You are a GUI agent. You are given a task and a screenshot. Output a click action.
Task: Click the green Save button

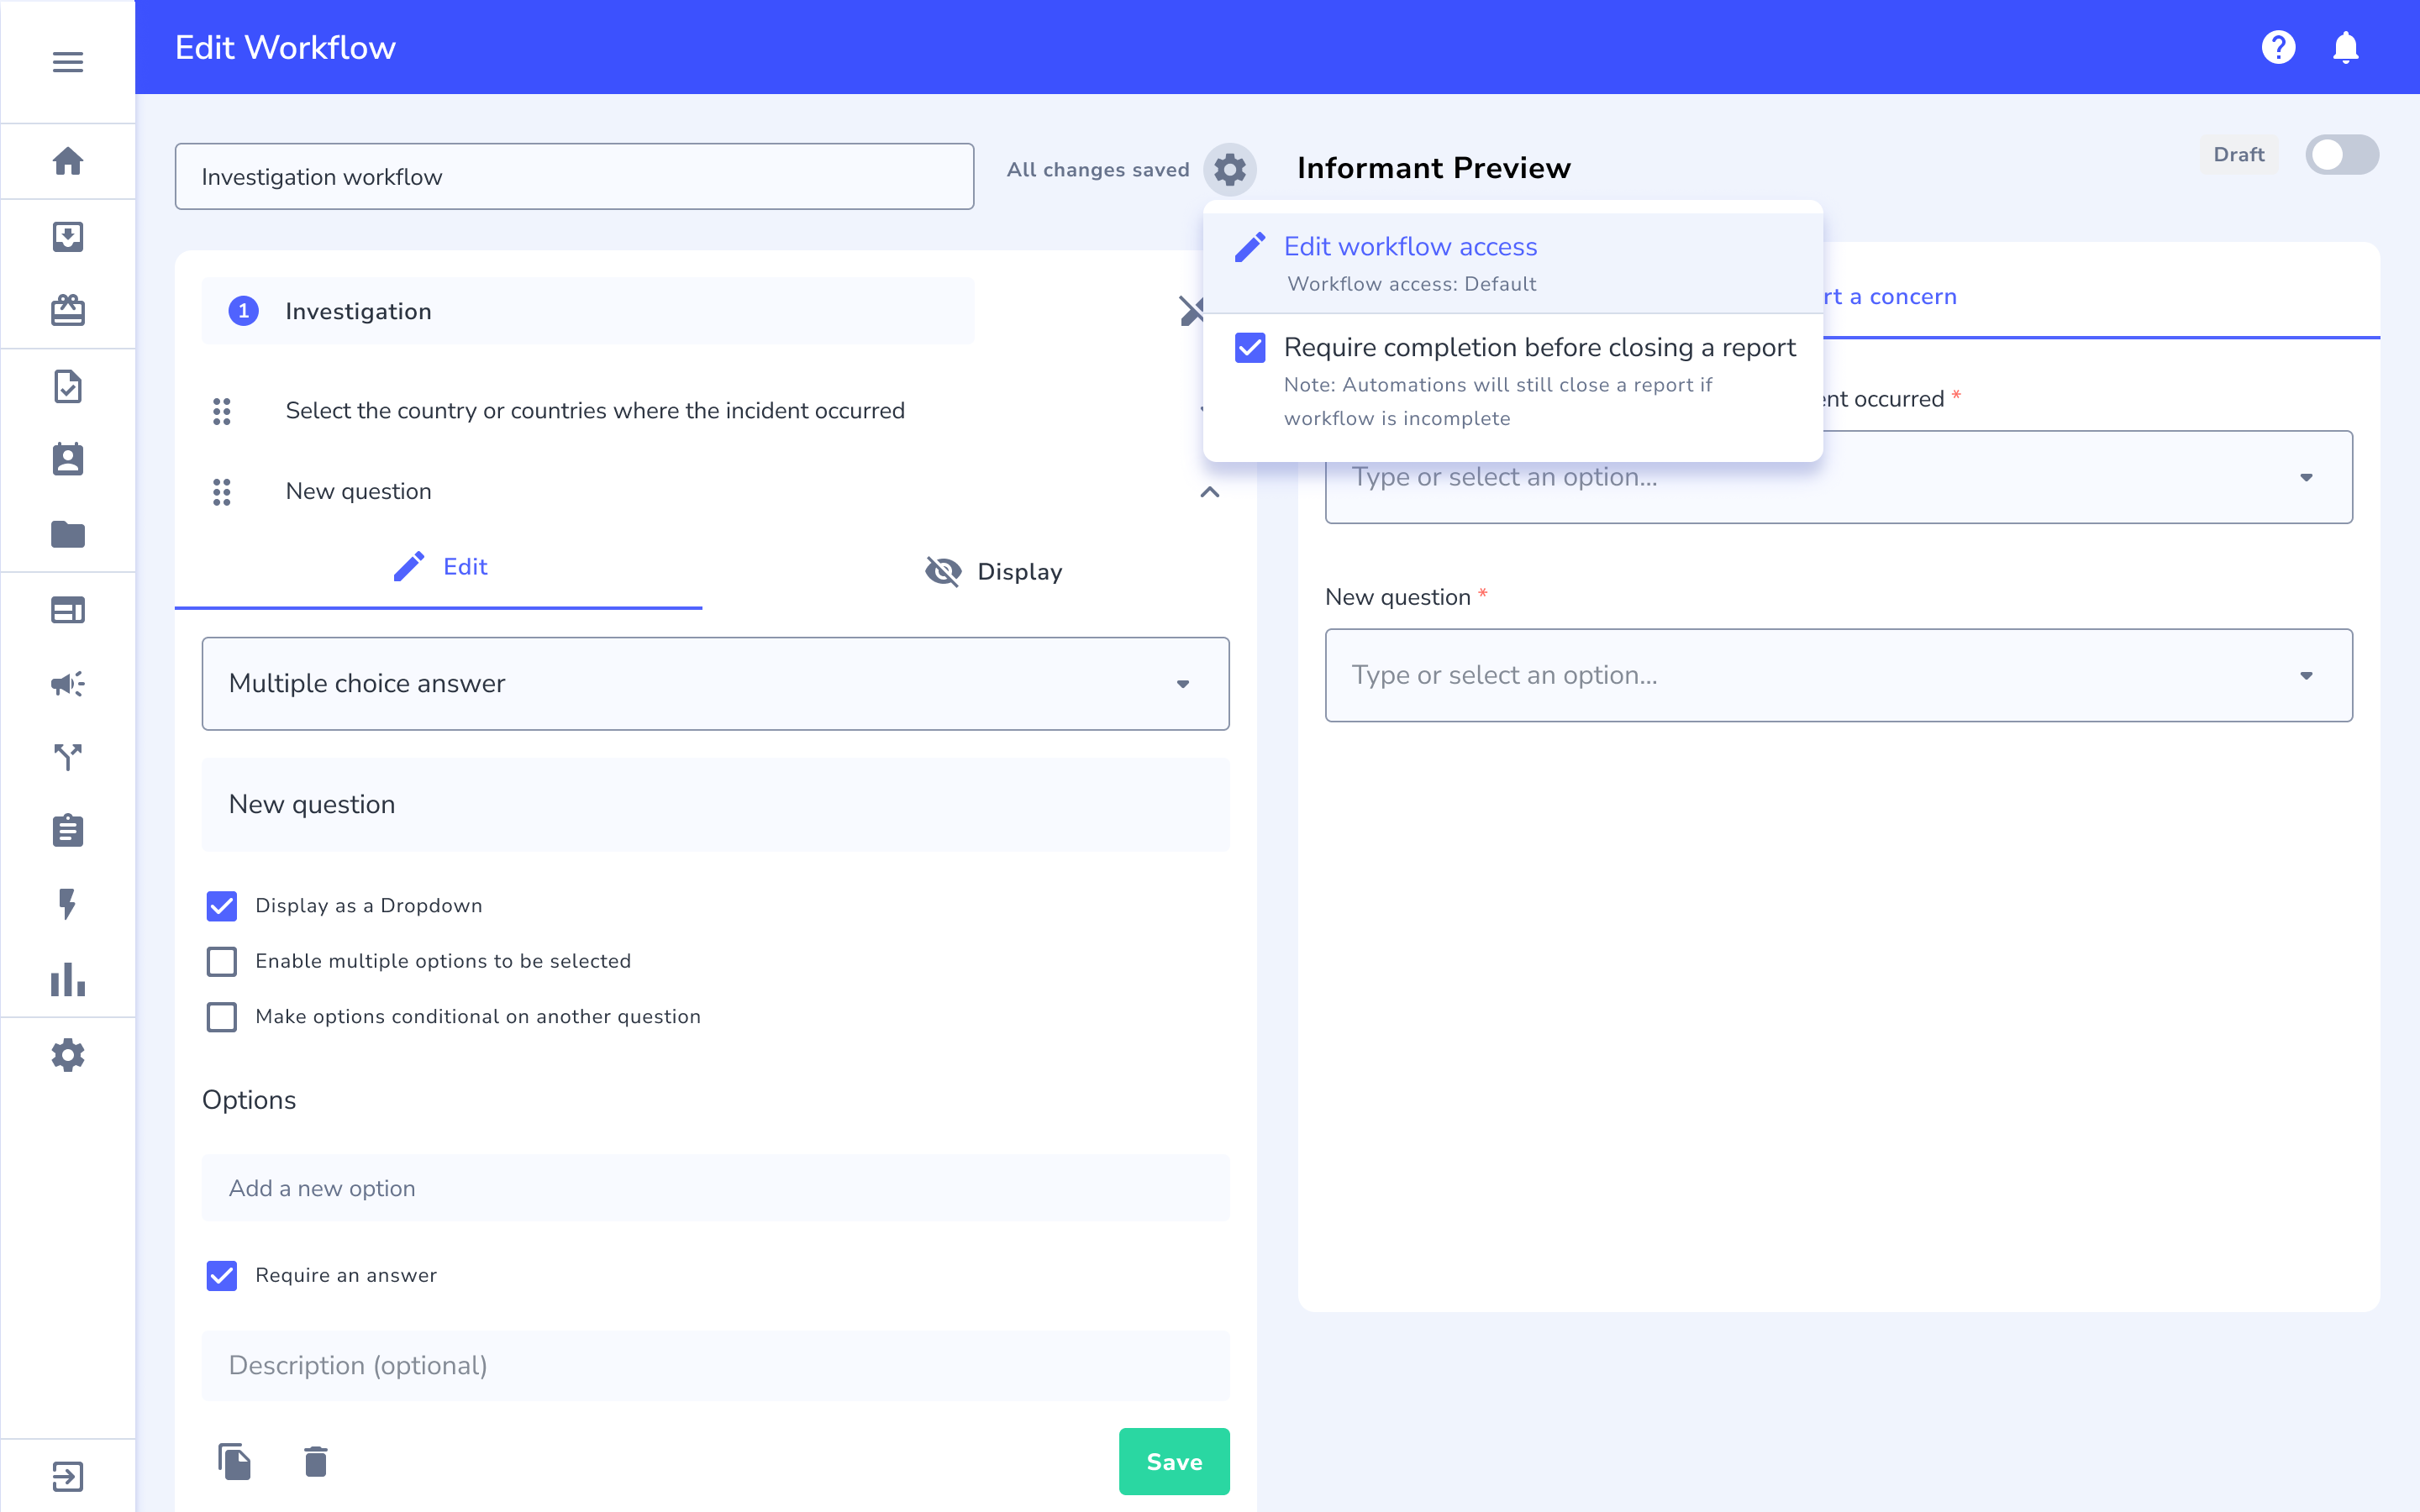click(1174, 1461)
